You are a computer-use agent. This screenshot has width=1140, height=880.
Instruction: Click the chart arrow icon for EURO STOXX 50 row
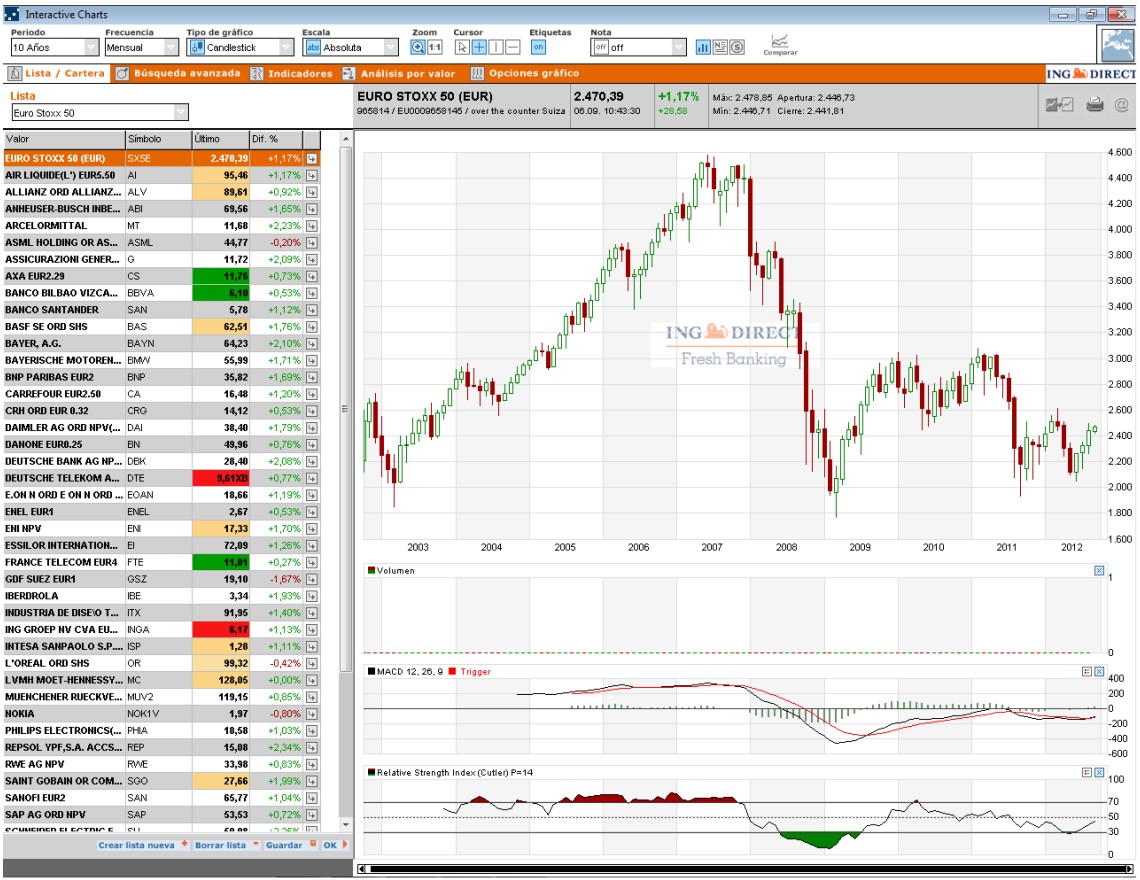[312, 159]
